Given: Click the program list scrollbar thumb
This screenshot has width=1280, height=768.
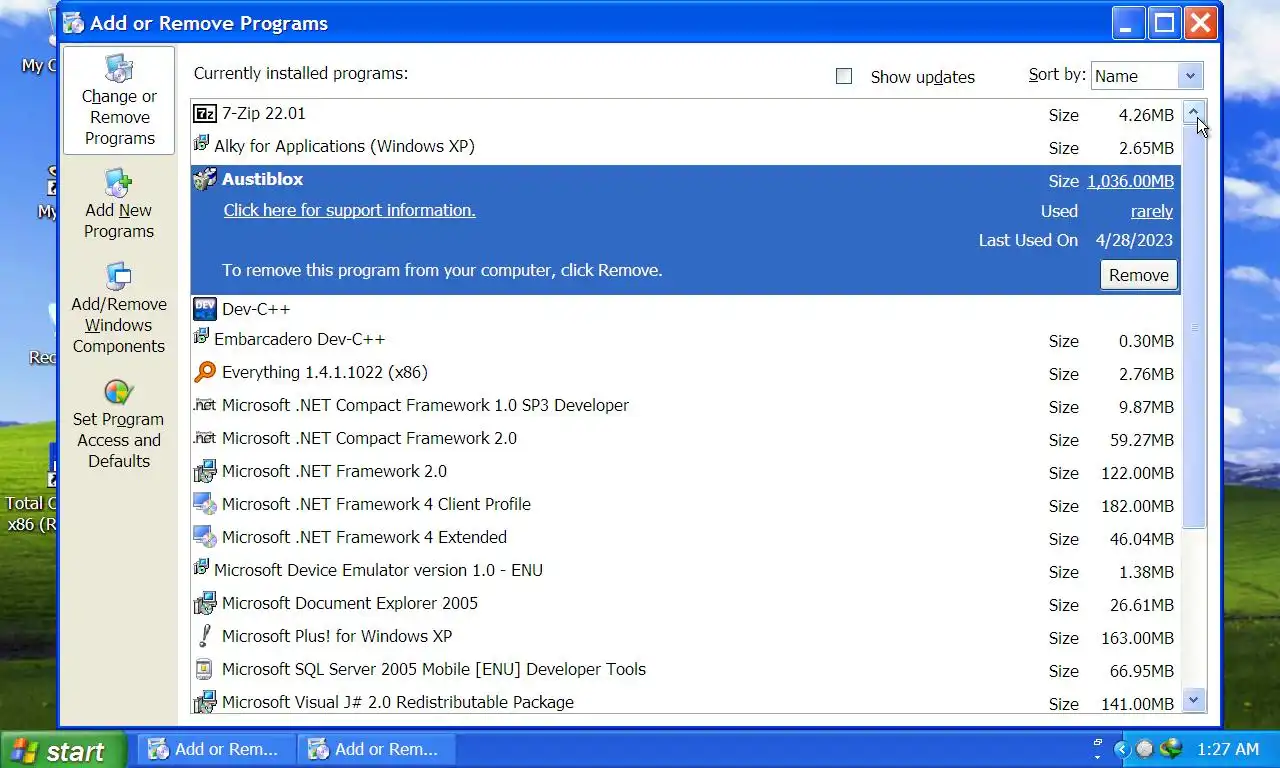Looking at the screenshot, I should [x=1194, y=326].
